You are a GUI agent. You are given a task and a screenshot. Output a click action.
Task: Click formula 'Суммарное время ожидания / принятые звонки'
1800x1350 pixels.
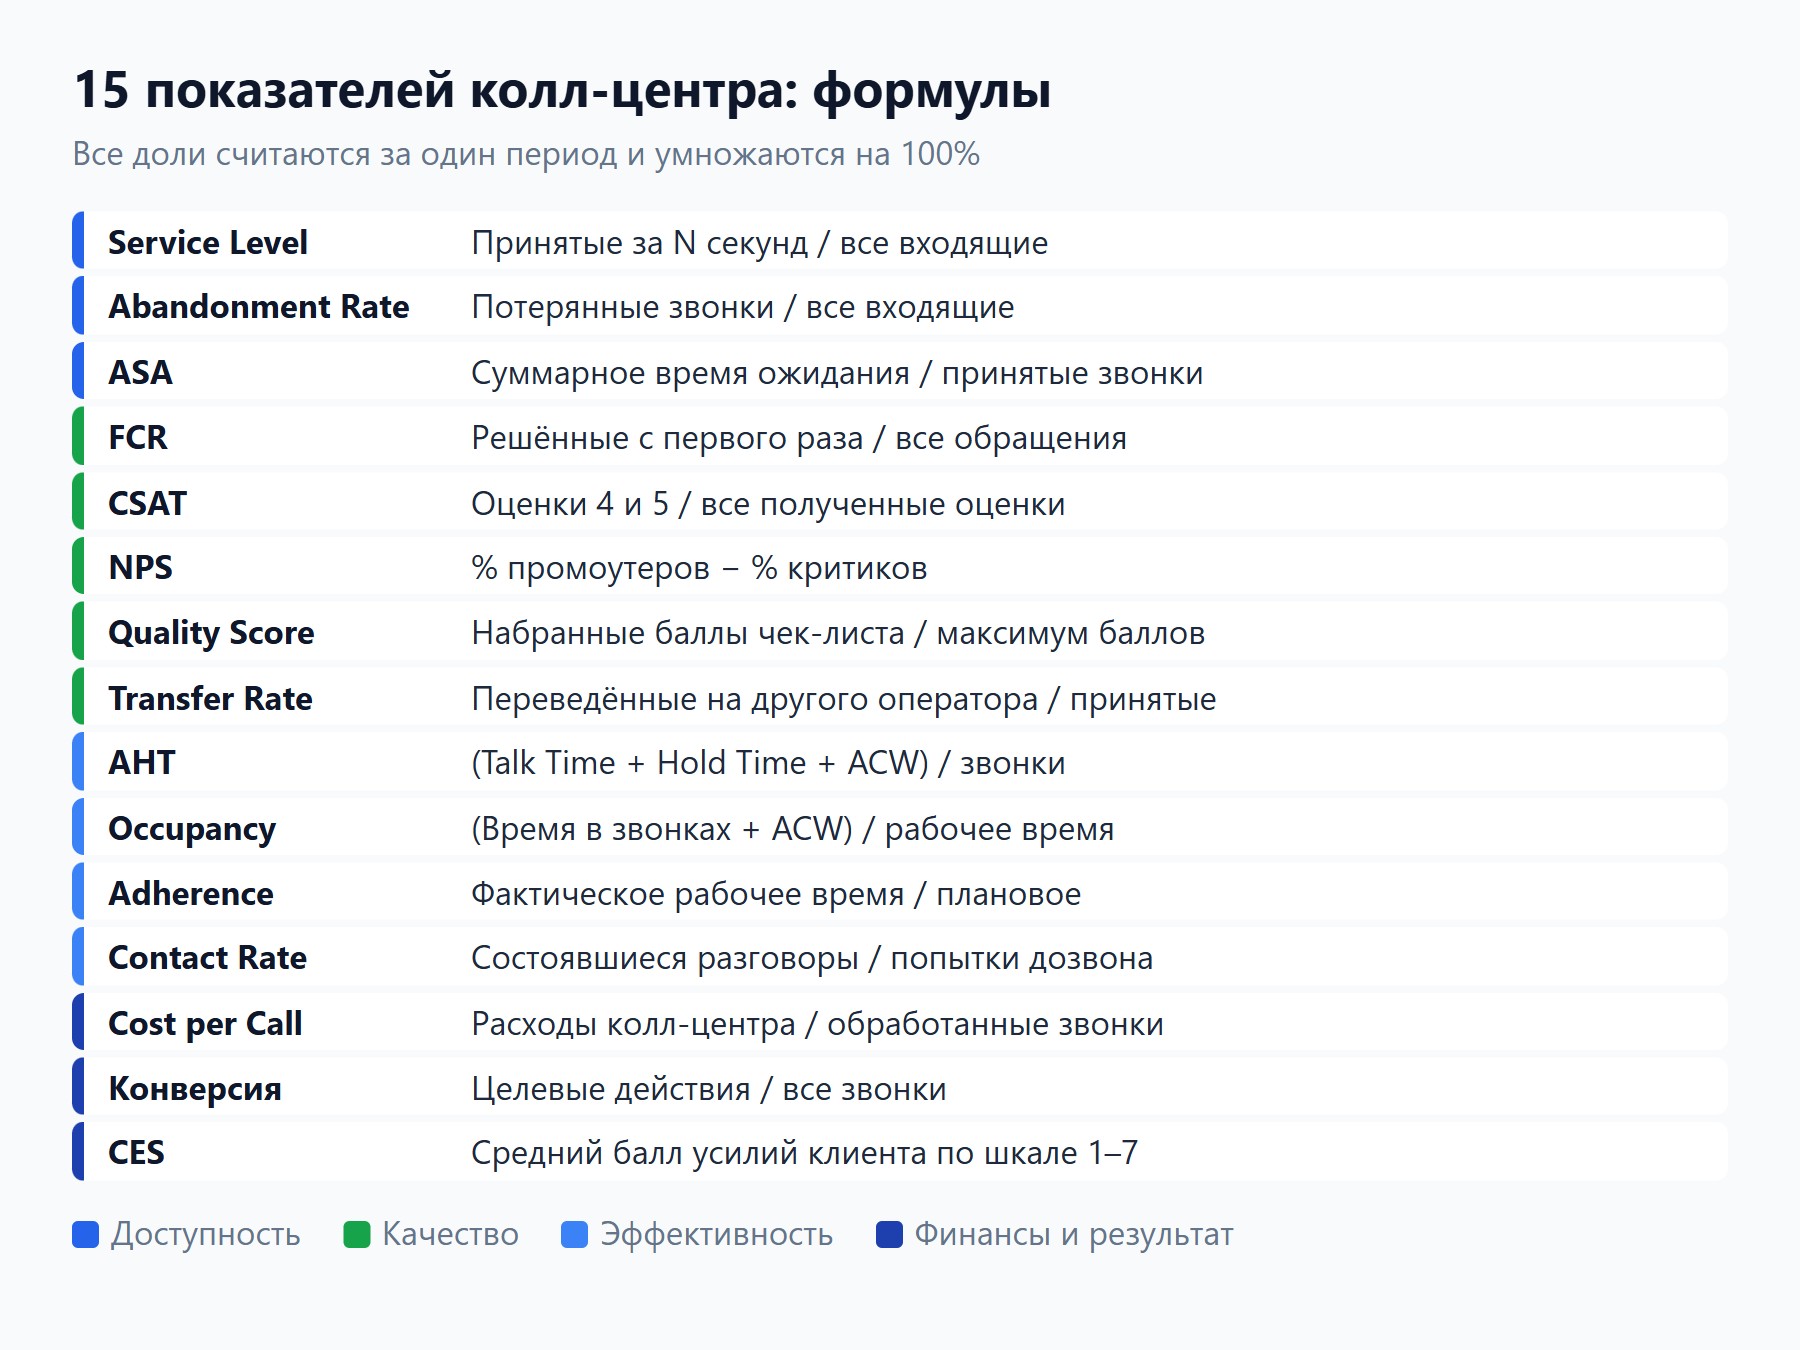click(x=837, y=373)
